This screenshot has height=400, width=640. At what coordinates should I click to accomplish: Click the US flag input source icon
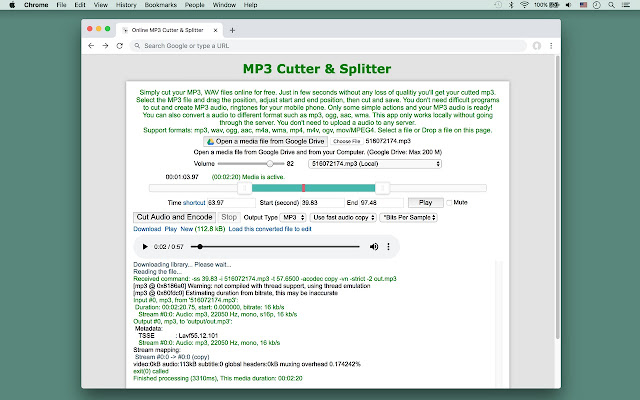583,5
